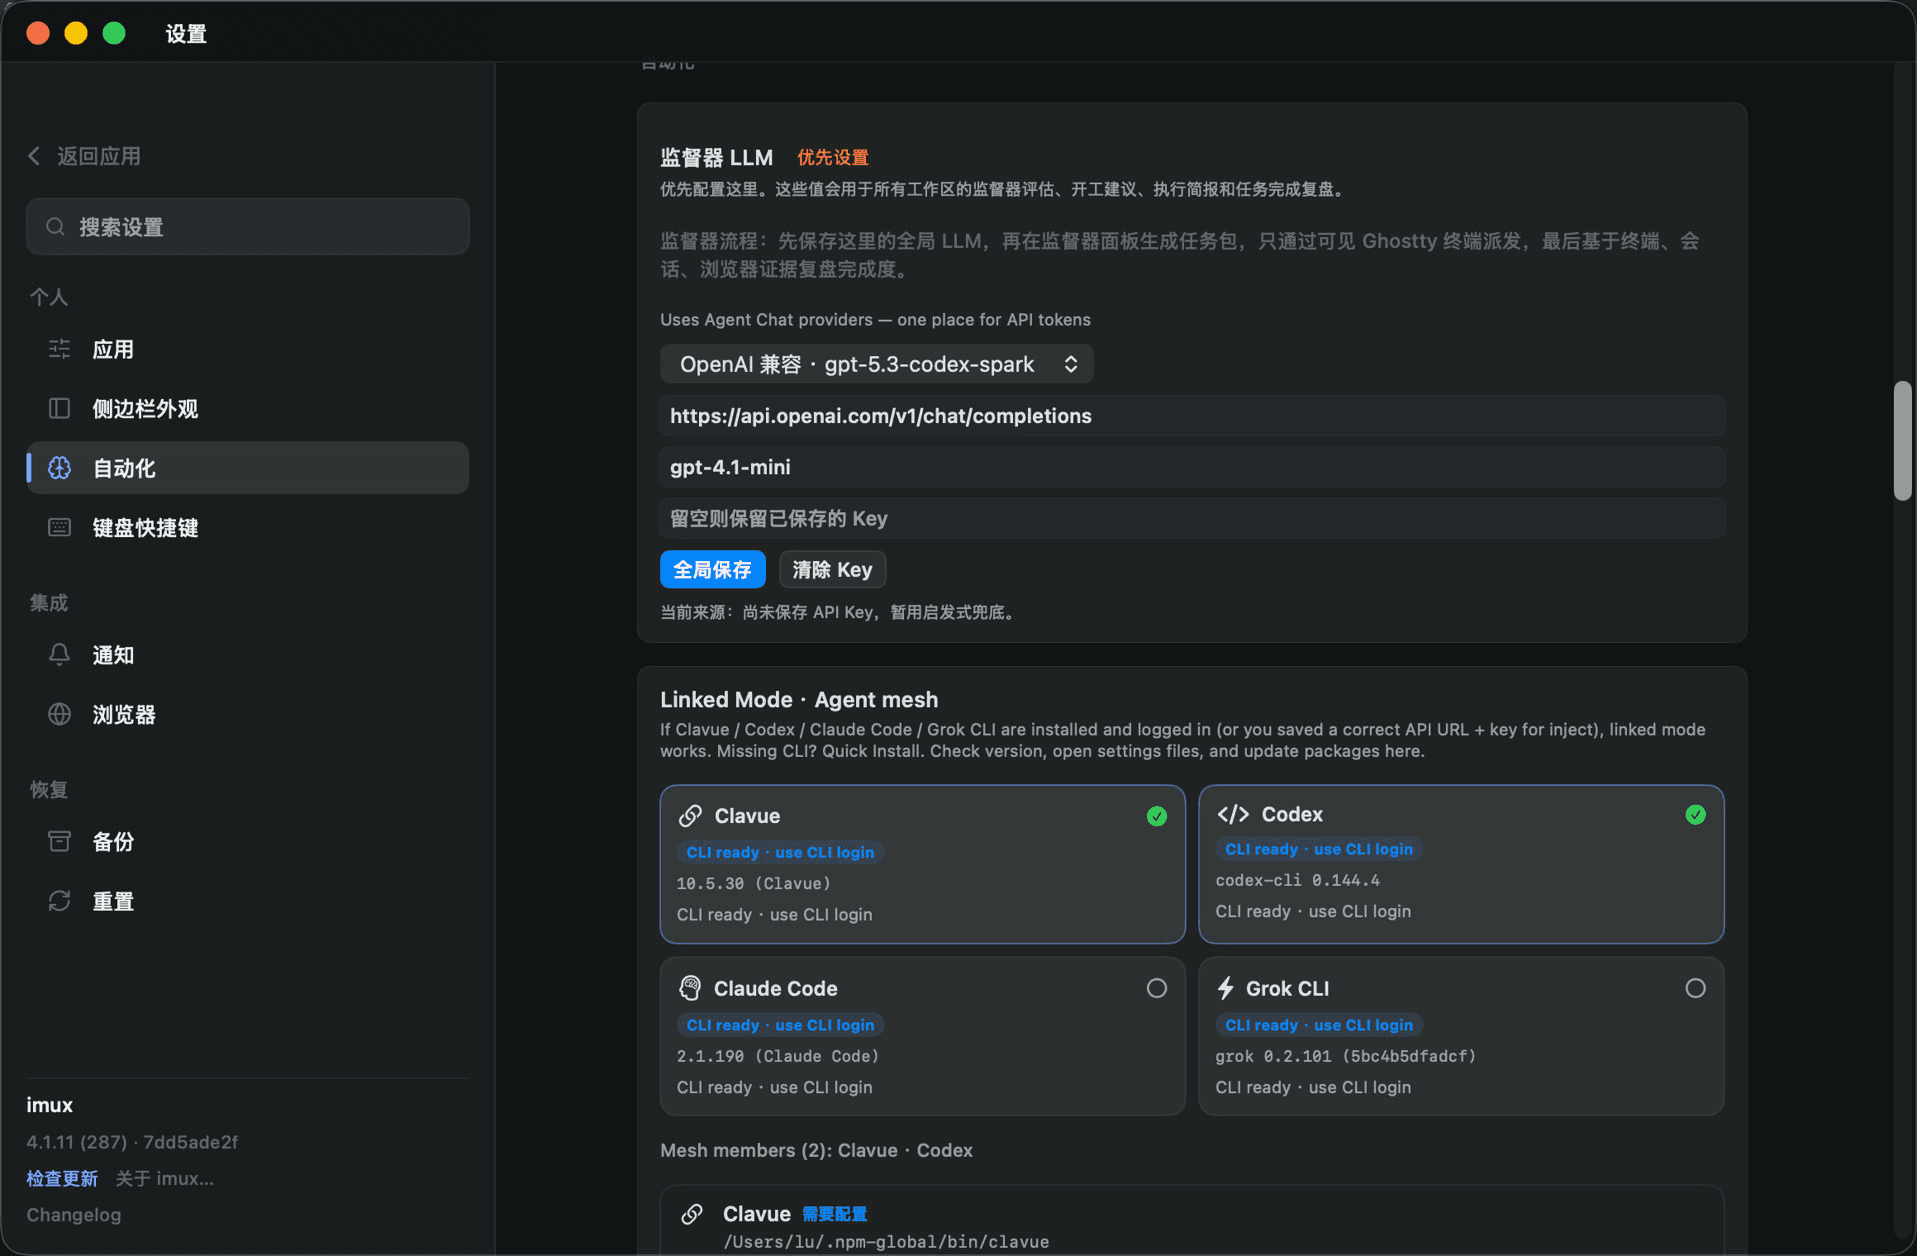
Task: Focus the 搜索设置 search field
Action: (x=248, y=227)
